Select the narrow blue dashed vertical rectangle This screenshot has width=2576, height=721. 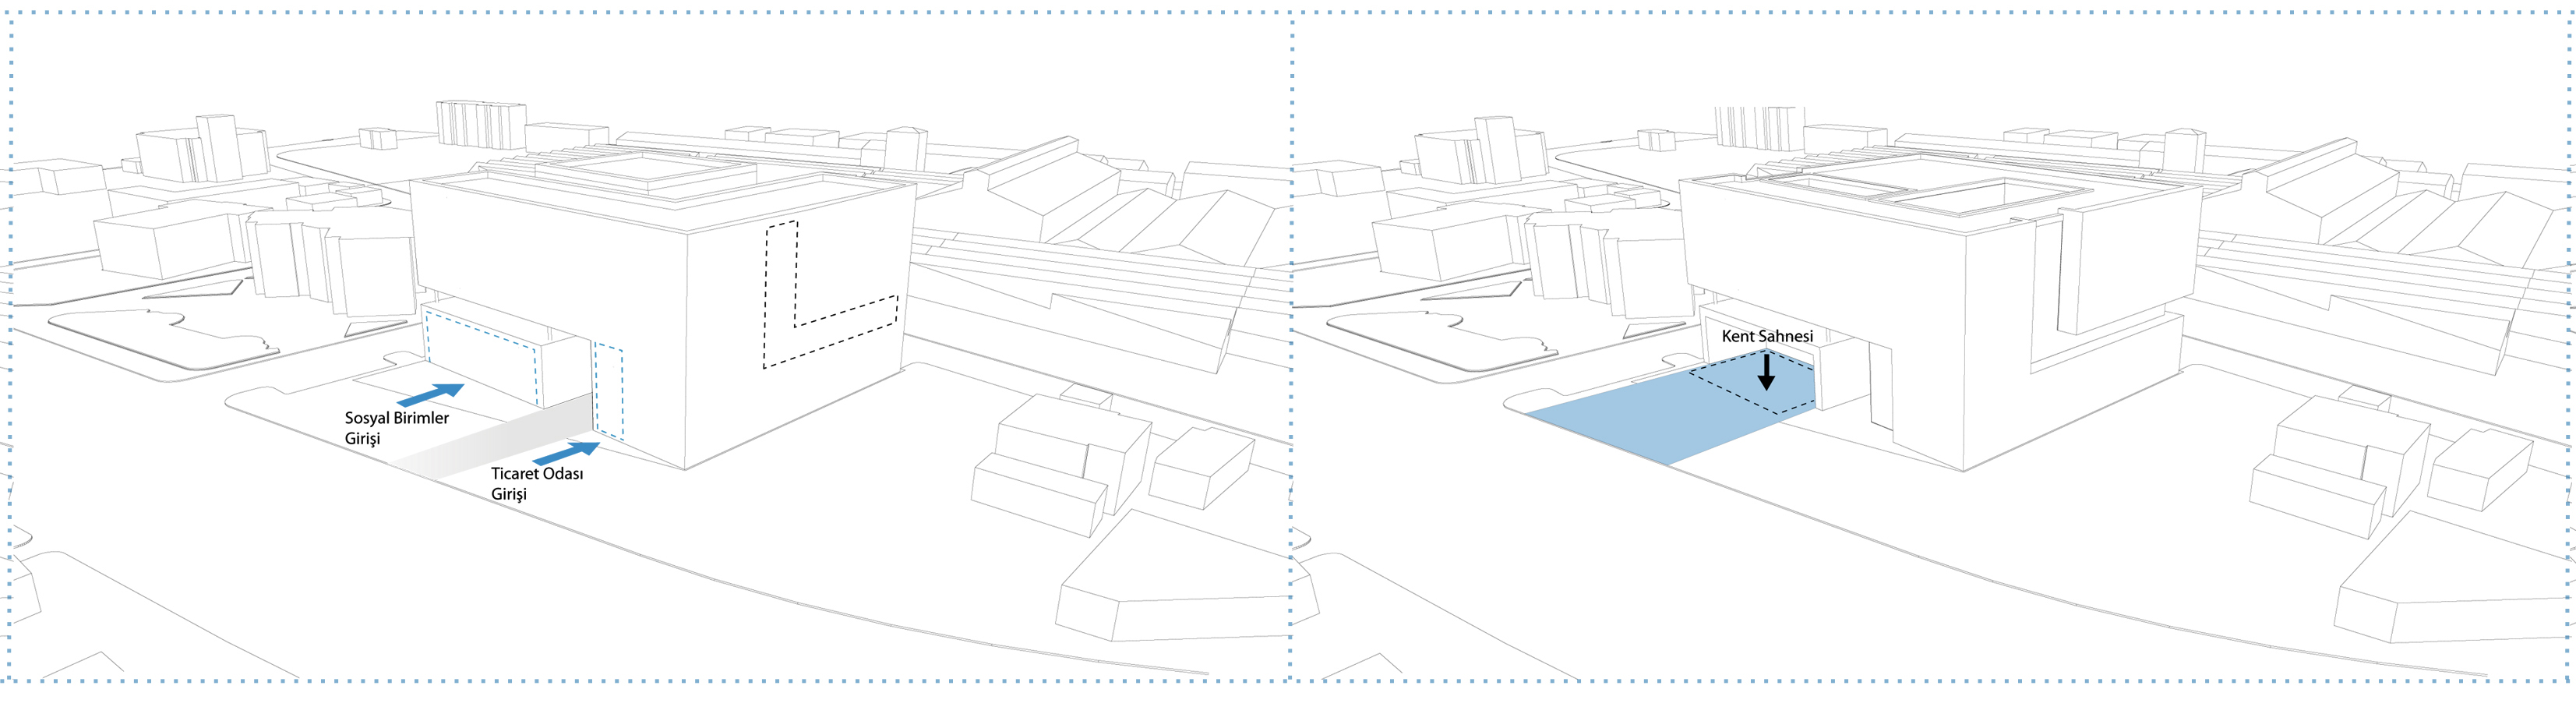609,392
